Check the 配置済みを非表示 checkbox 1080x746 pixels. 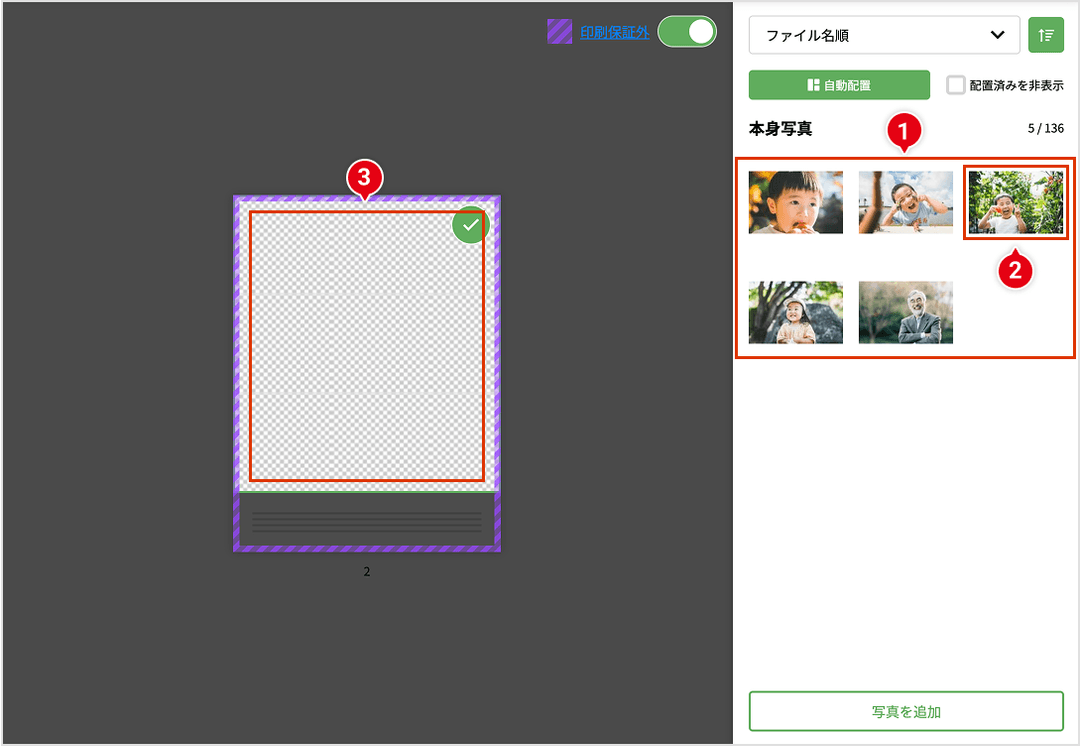(x=956, y=85)
